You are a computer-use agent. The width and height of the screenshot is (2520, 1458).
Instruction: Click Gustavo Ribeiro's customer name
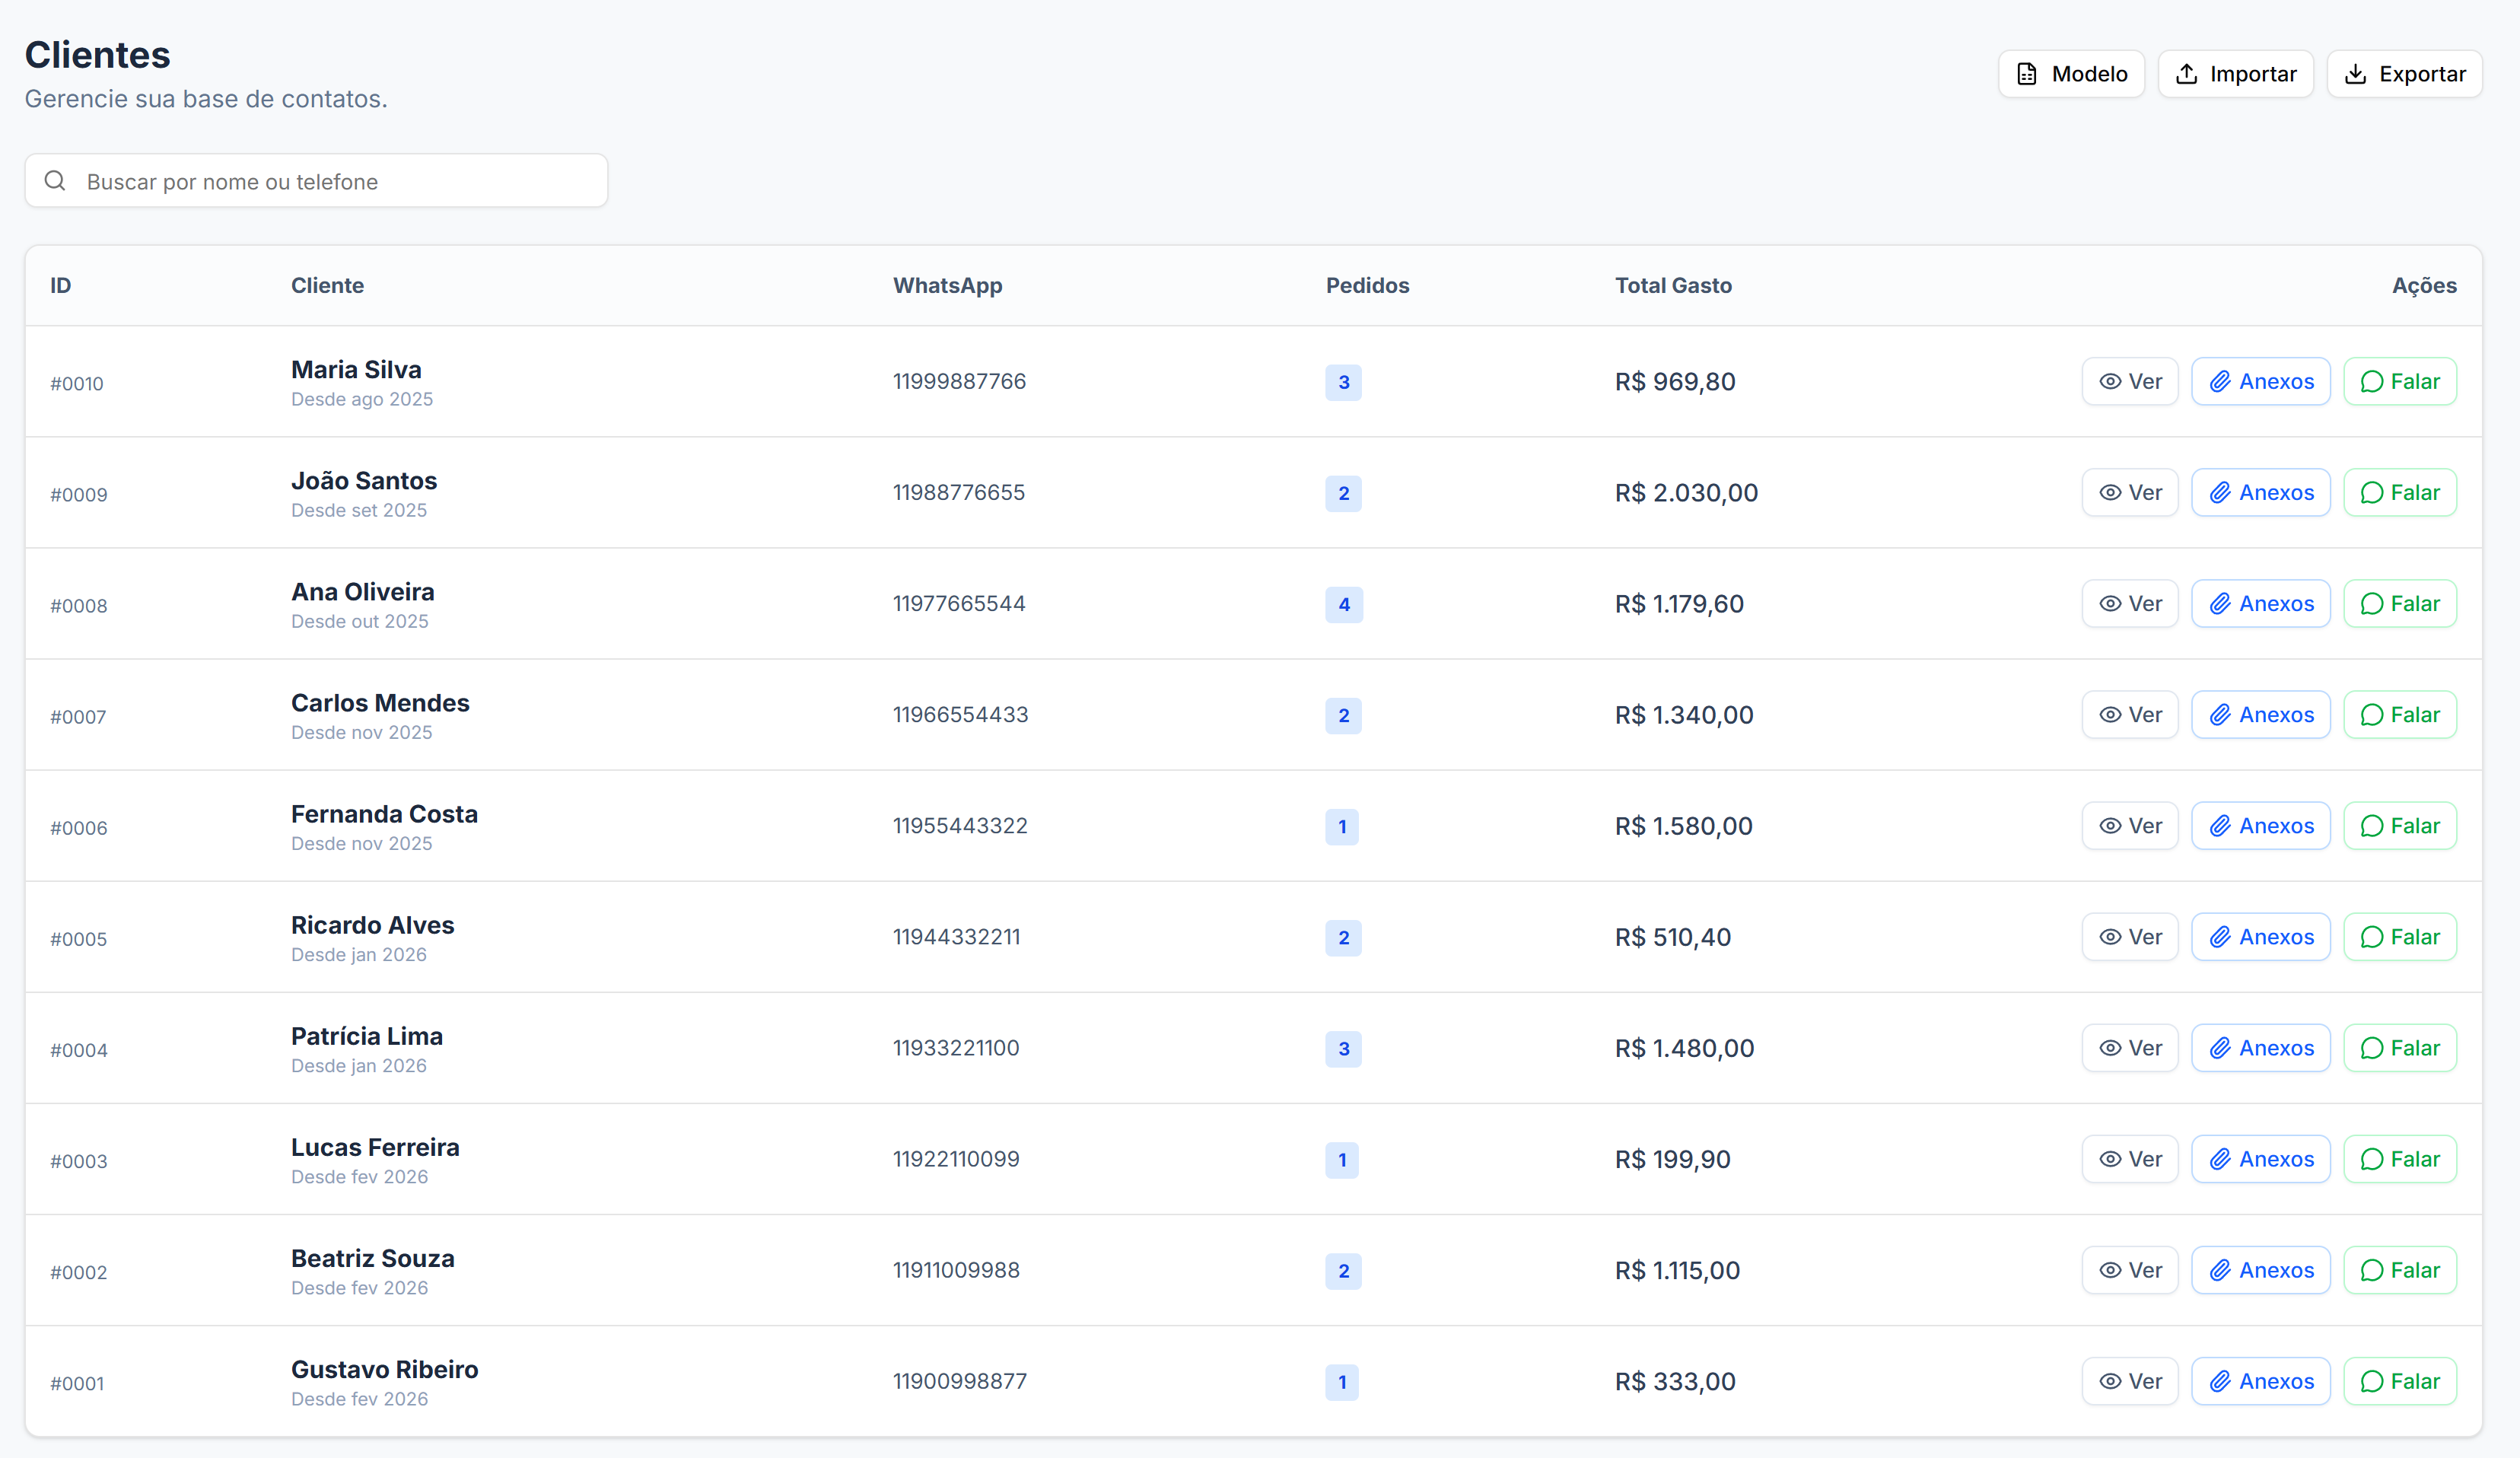coord(384,1369)
